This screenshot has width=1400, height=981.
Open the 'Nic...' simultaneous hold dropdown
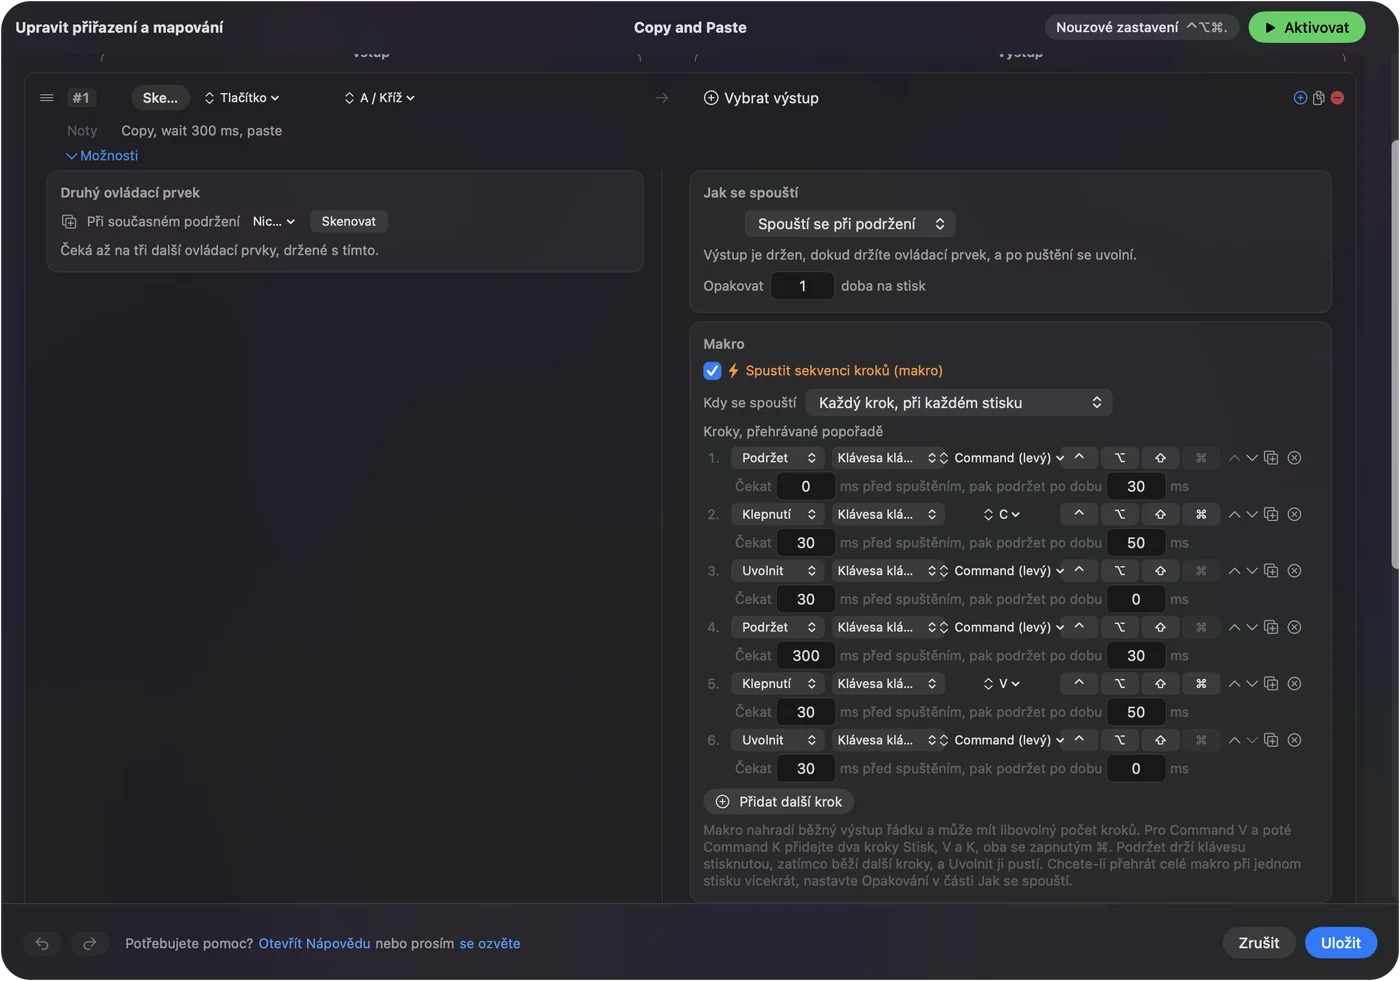coord(274,222)
